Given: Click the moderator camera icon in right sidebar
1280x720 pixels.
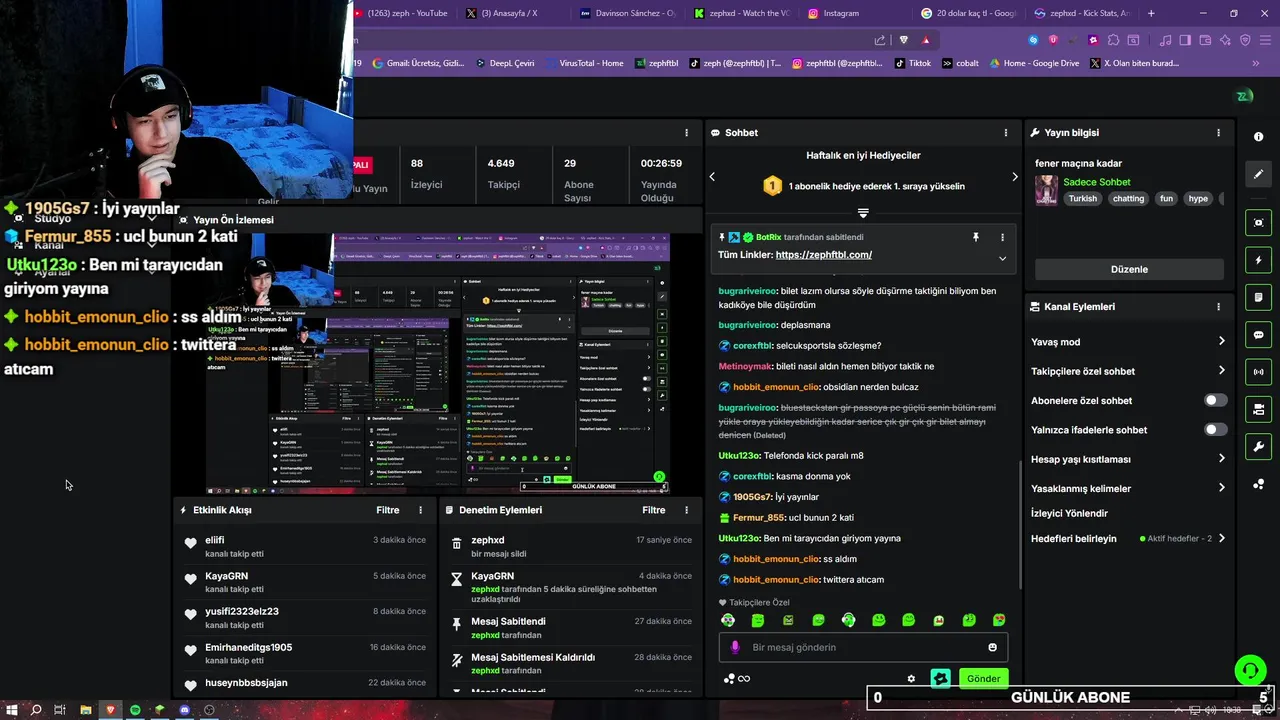Looking at the screenshot, I should point(1258,409).
